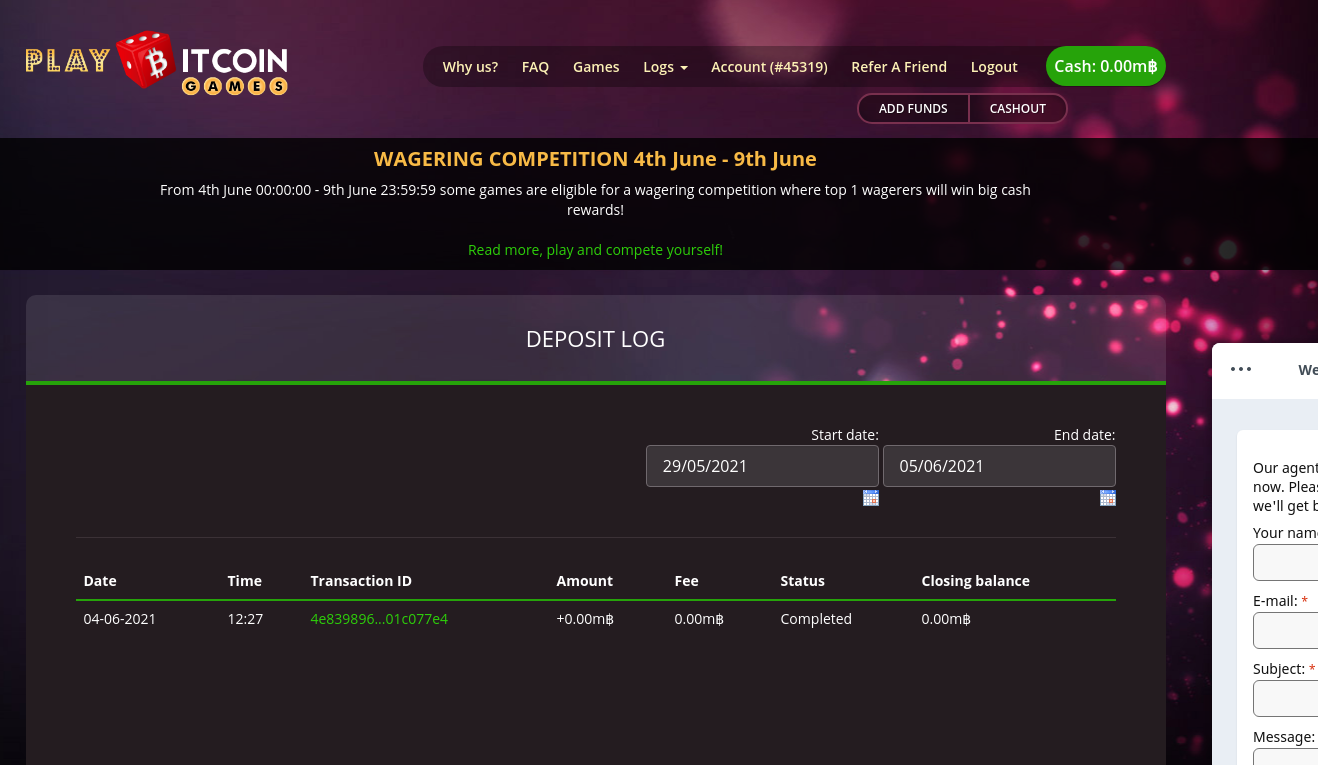Open Refer A Friend page
This screenshot has width=1318, height=765.
pyautogui.click(x=899, y=67)
